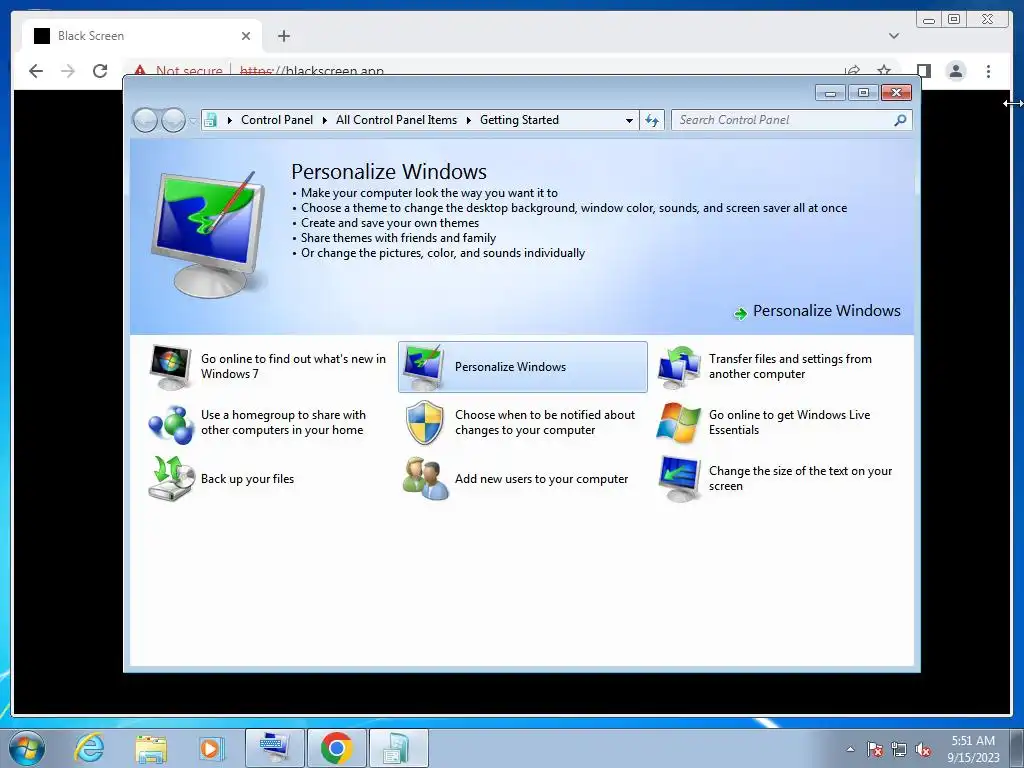Open Change the size of the text item
This screenshot has width=1024, height=768.
point(777,479)
